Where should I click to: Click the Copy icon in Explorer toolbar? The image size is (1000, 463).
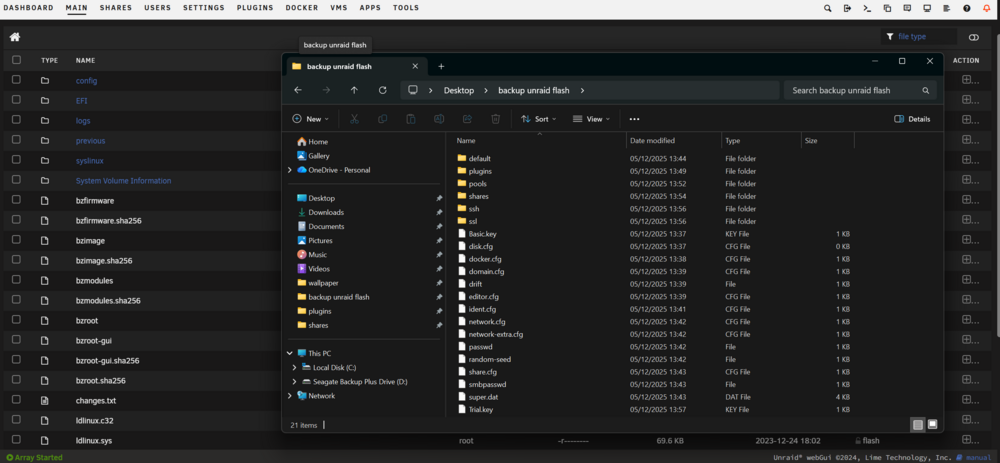(383, 119)
